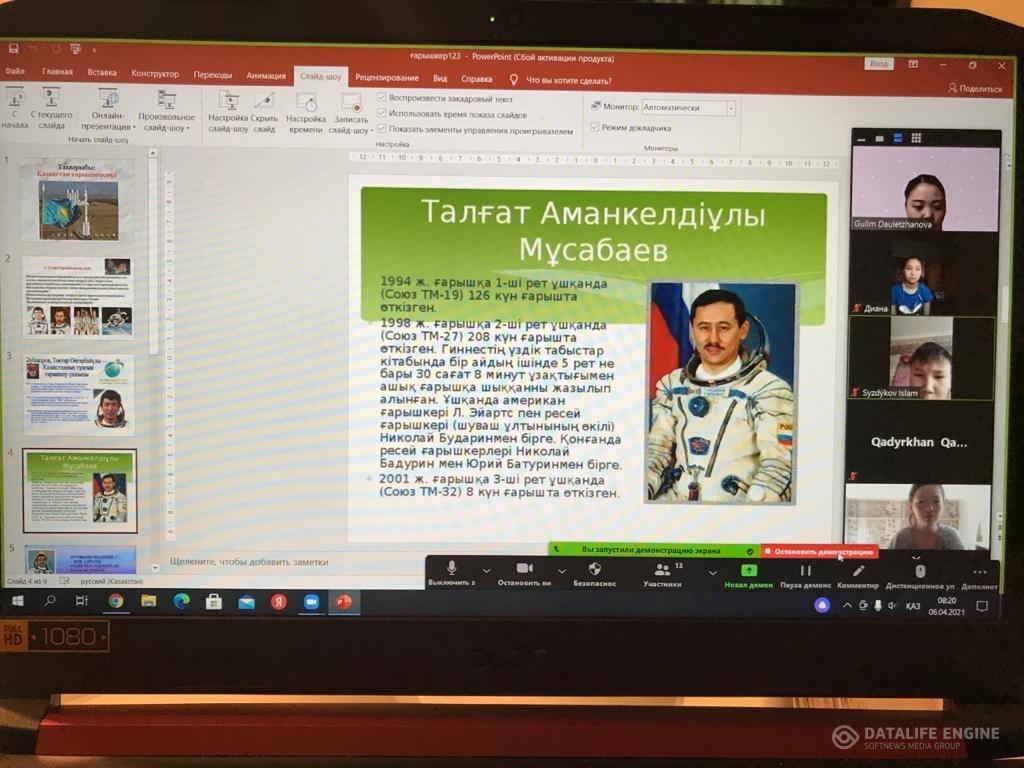Switch to the Анимация ribbon tab

pyautogui.click(x=266, y=75)
